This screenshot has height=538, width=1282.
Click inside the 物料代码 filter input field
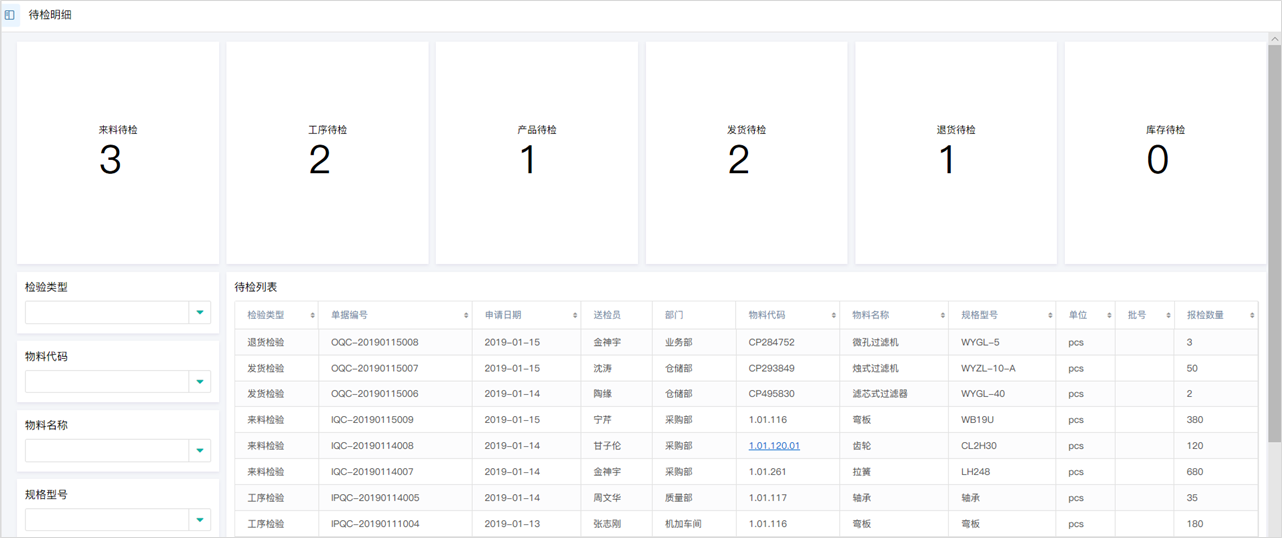click(x=107, y=382)
